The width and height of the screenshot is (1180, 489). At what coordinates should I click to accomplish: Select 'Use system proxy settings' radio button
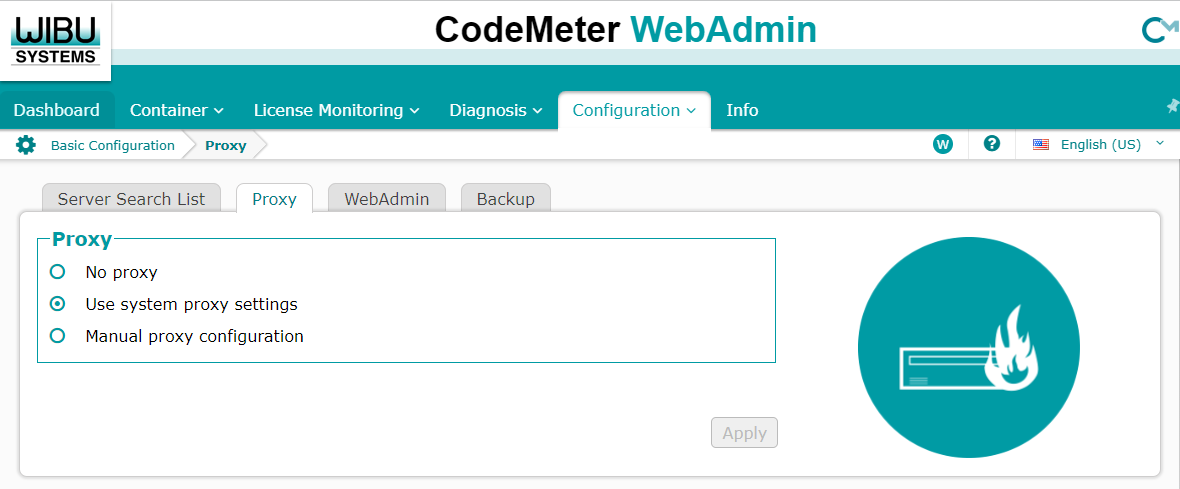click(x=58, y=304)
